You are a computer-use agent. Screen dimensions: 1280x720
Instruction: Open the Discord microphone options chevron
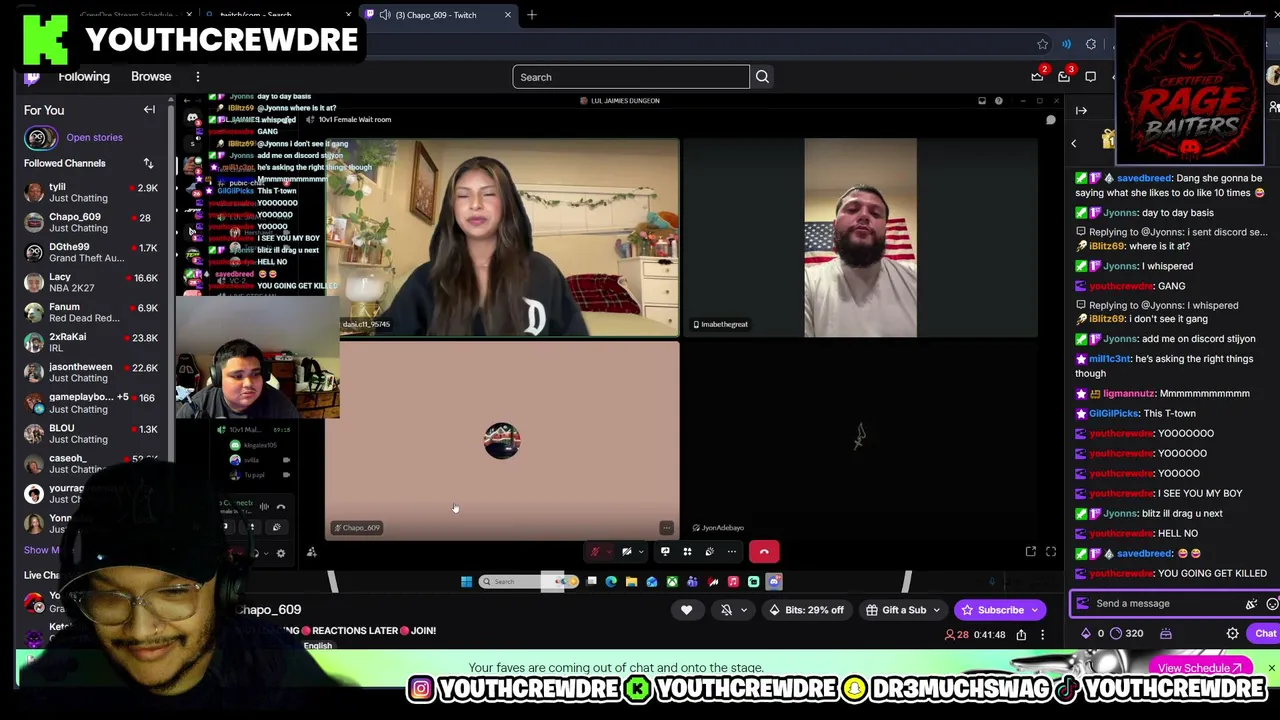[x=609, y=552]
